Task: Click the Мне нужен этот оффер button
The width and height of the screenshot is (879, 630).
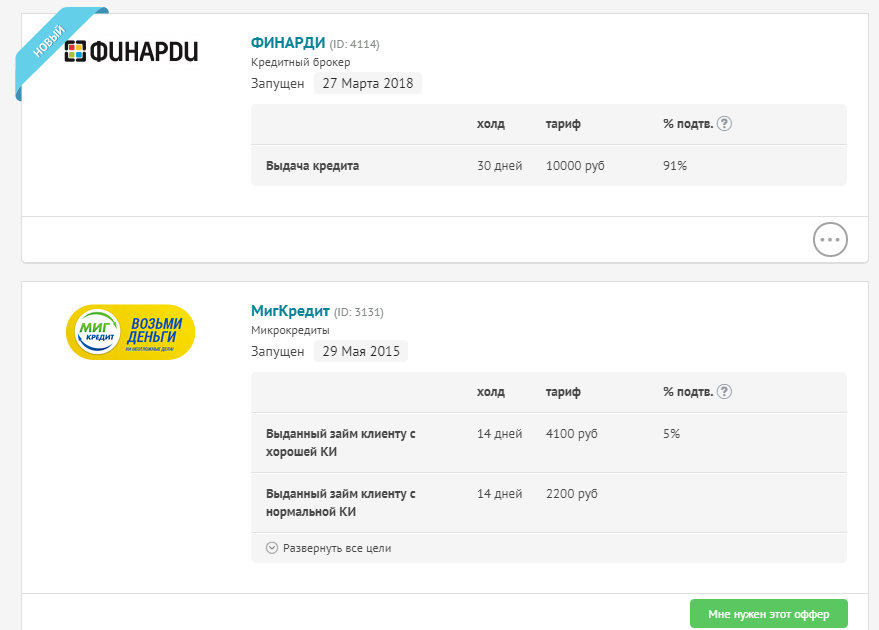Action: pos(768,613)
